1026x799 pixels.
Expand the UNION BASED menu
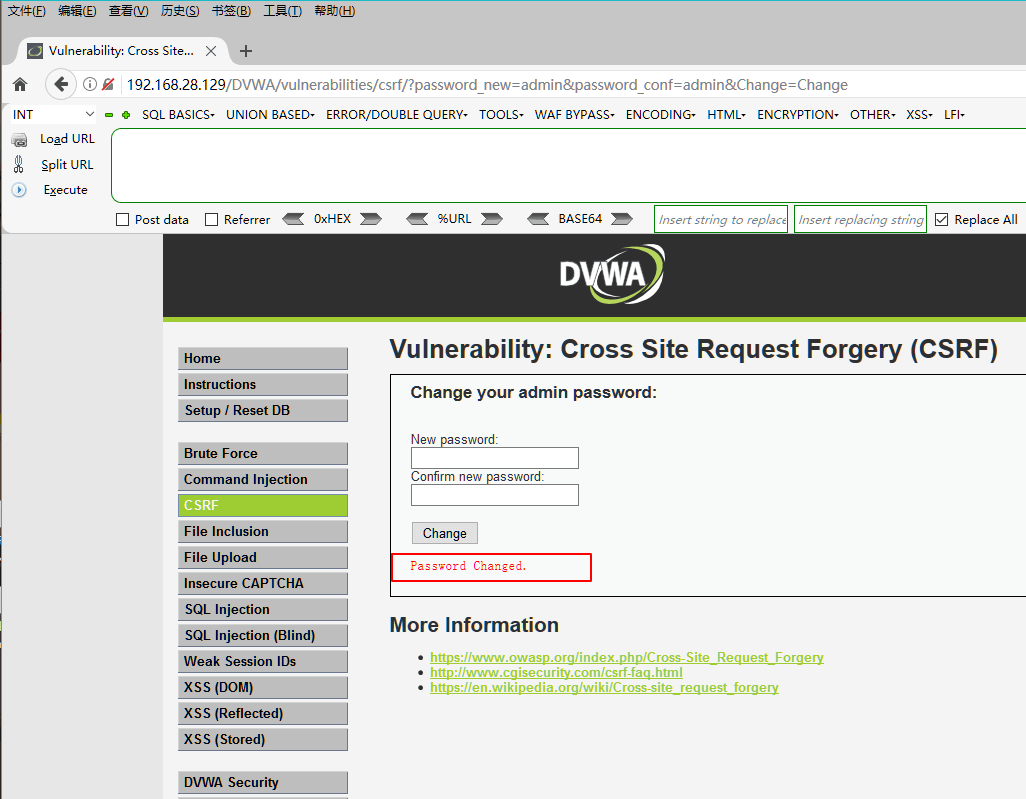coord(270,115)
